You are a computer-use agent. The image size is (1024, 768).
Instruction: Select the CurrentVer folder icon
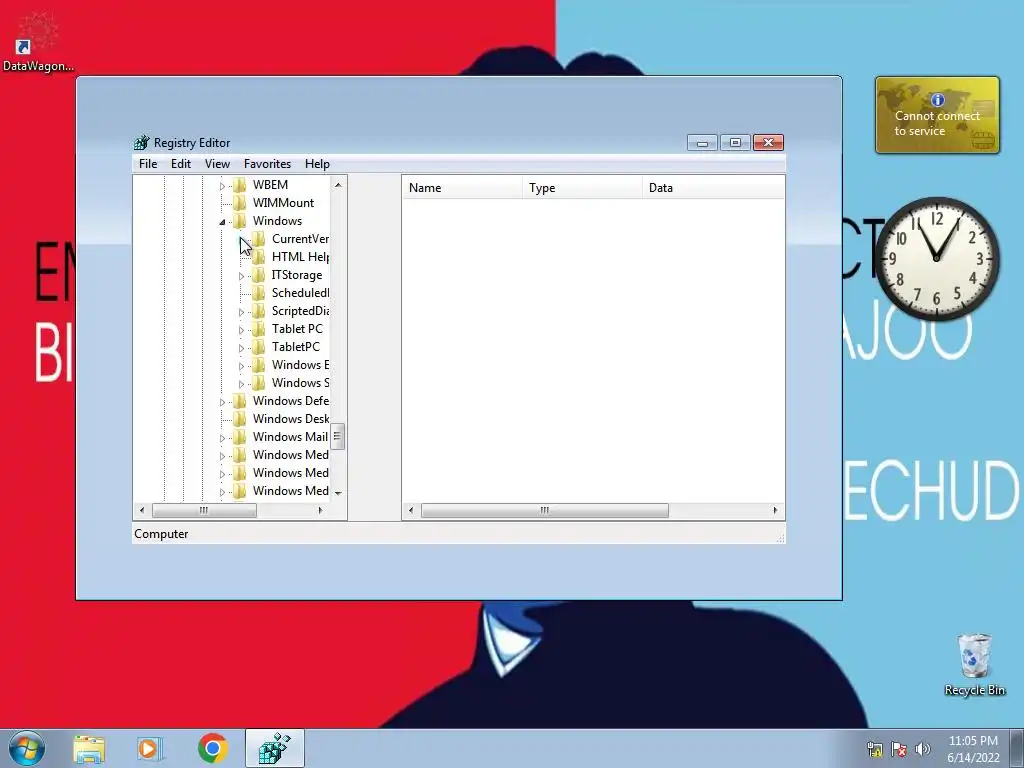[x=259, y=239]
